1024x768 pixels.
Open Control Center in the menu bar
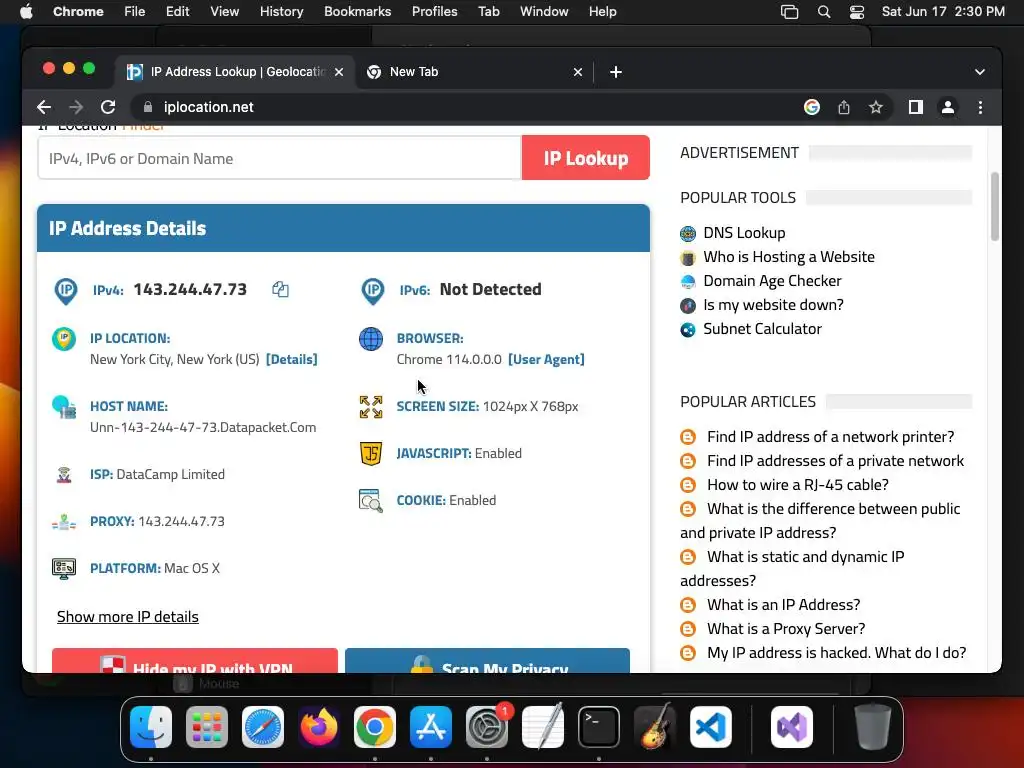click(857, 12)
